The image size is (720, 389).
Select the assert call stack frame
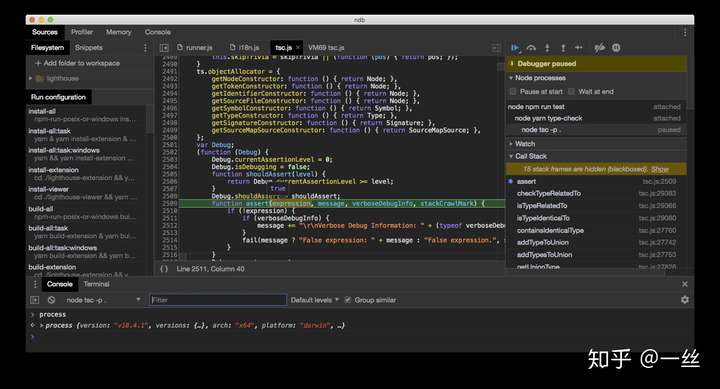pos(596,181)
